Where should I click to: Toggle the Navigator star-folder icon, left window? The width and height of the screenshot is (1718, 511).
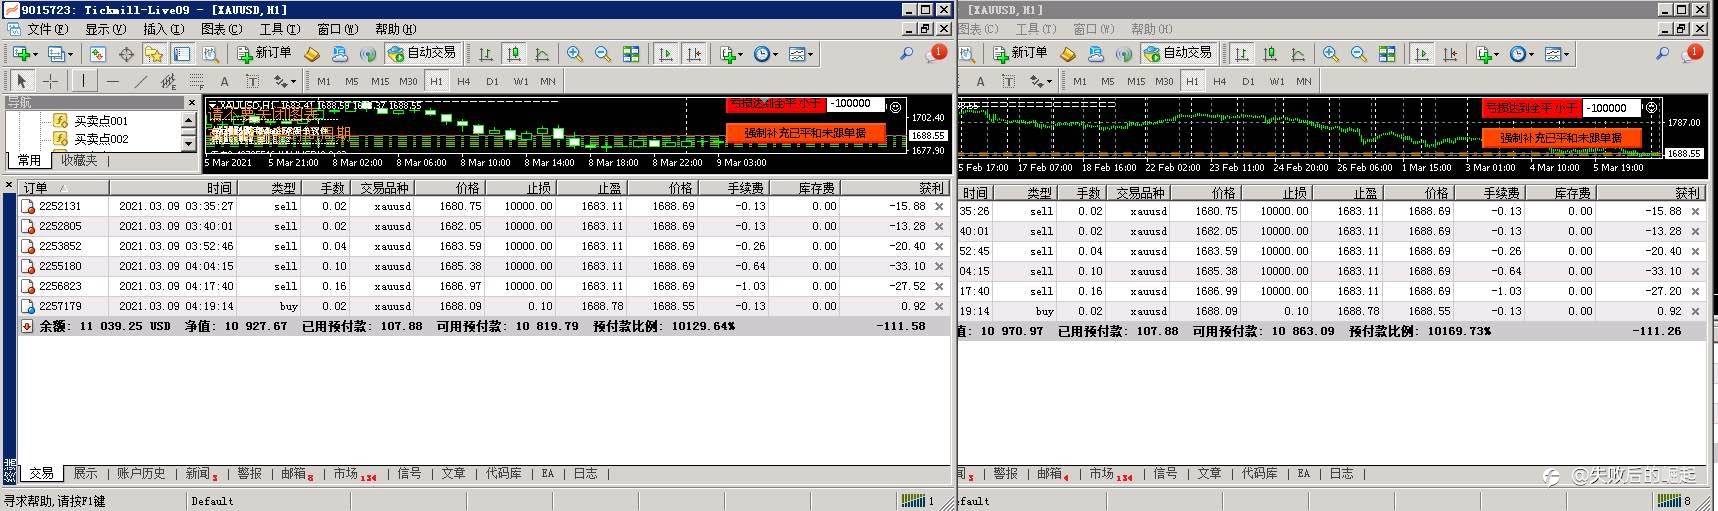[x=154, y=54]
